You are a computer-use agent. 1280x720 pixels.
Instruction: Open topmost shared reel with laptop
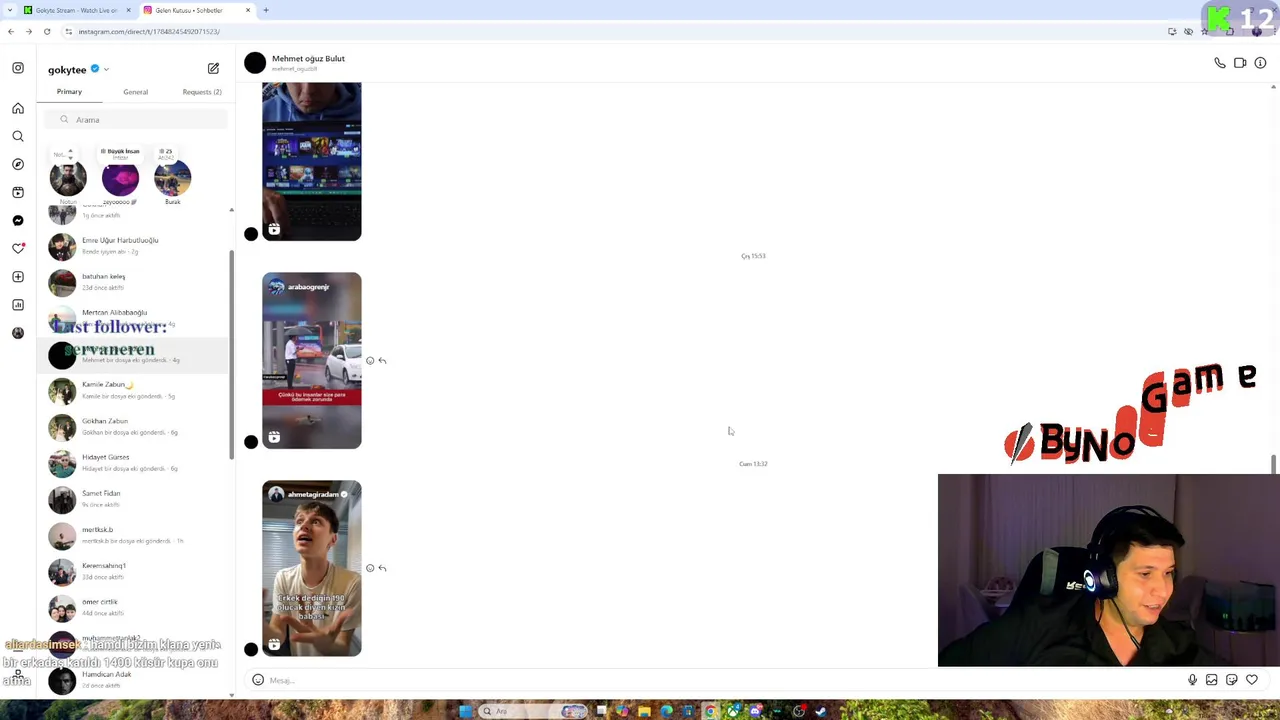pyautogui.click(x=312, y=162)
